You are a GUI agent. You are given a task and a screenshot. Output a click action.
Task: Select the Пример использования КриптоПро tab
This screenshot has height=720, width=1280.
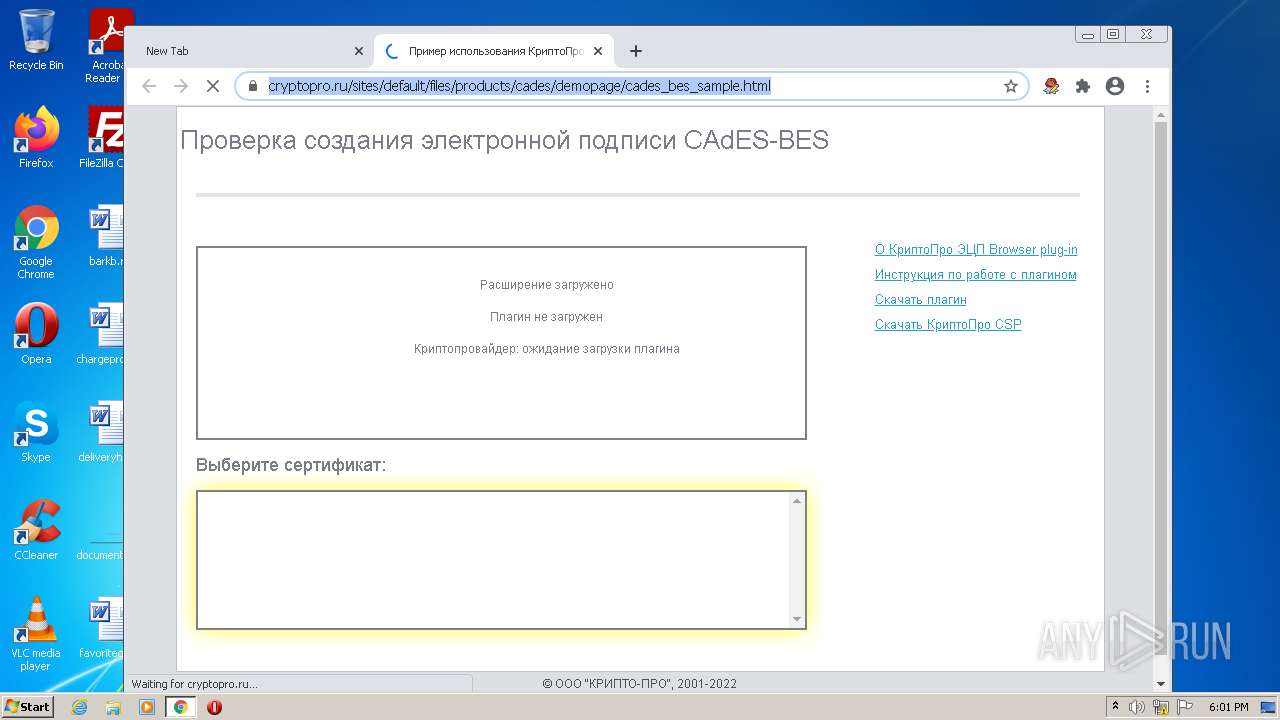point(494,51)
